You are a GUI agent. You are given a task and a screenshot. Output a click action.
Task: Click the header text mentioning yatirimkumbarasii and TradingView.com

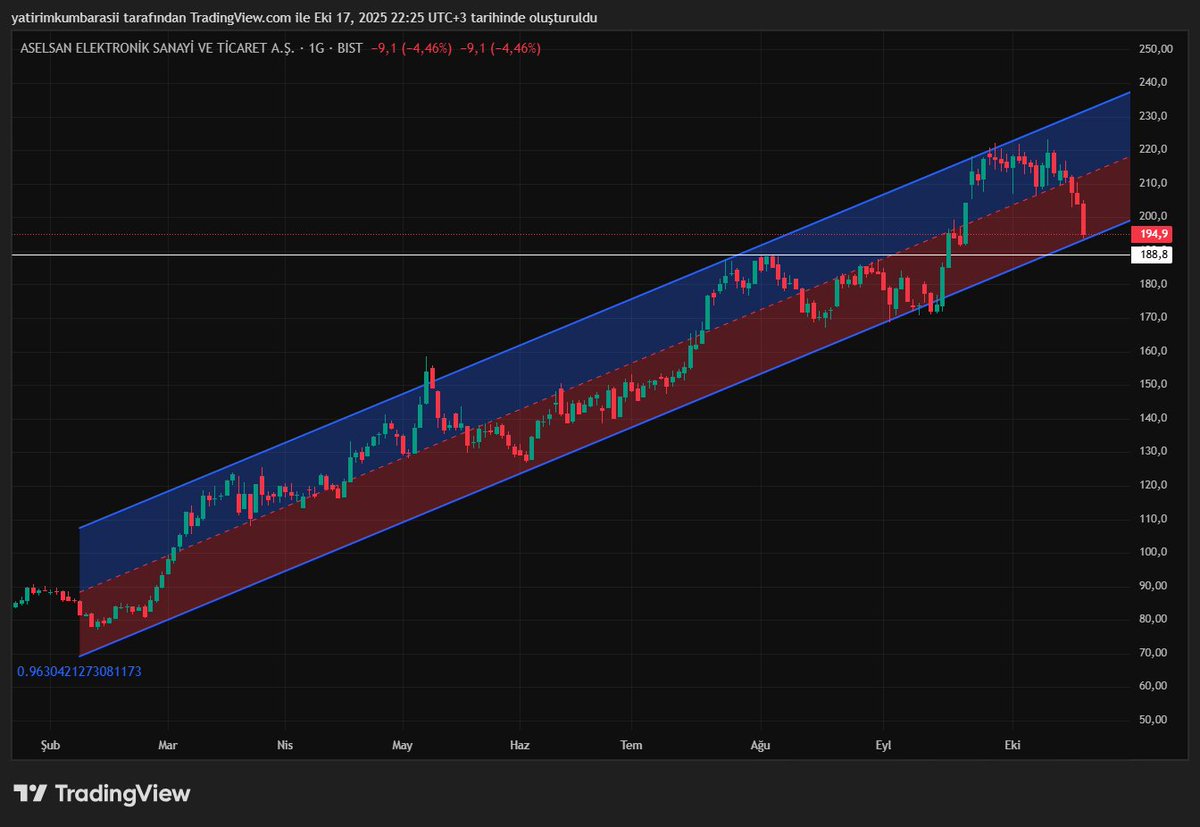click(x=303, y=18)
